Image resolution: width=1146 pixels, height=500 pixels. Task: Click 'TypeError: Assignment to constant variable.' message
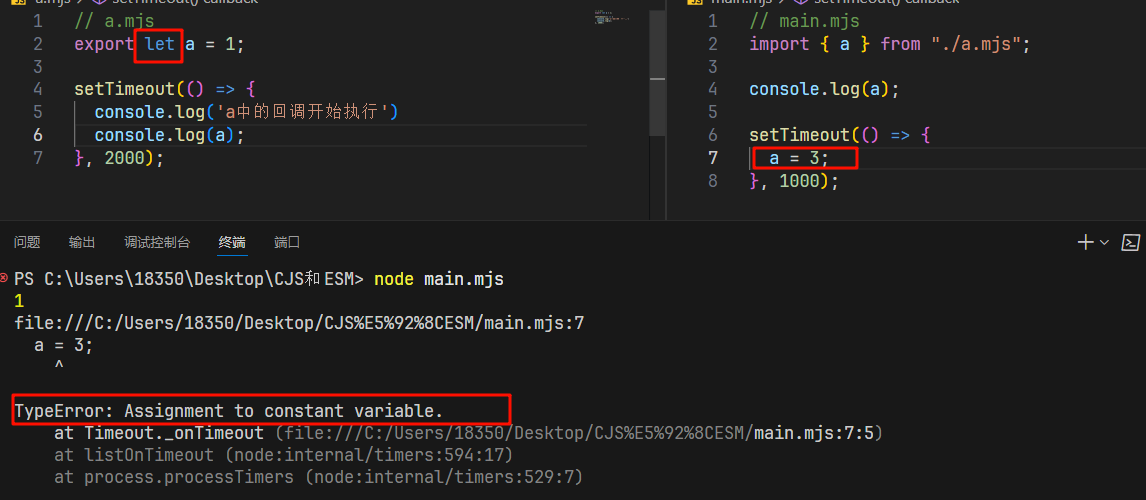229,411
